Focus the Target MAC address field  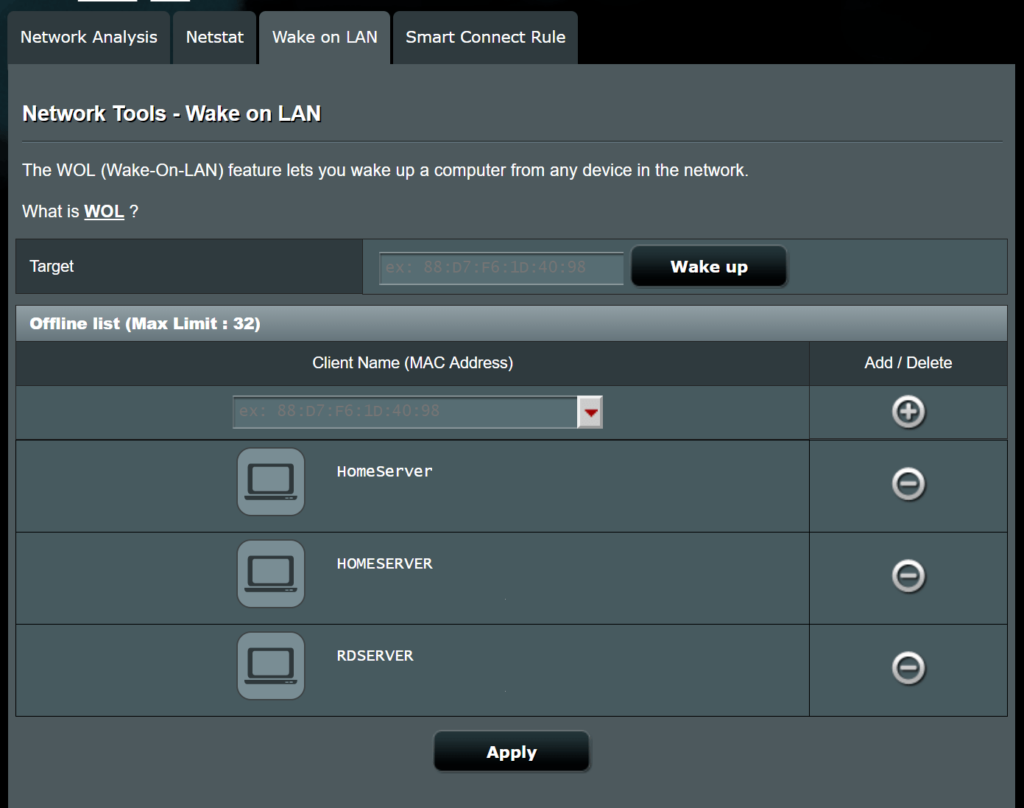pos(502,267)
